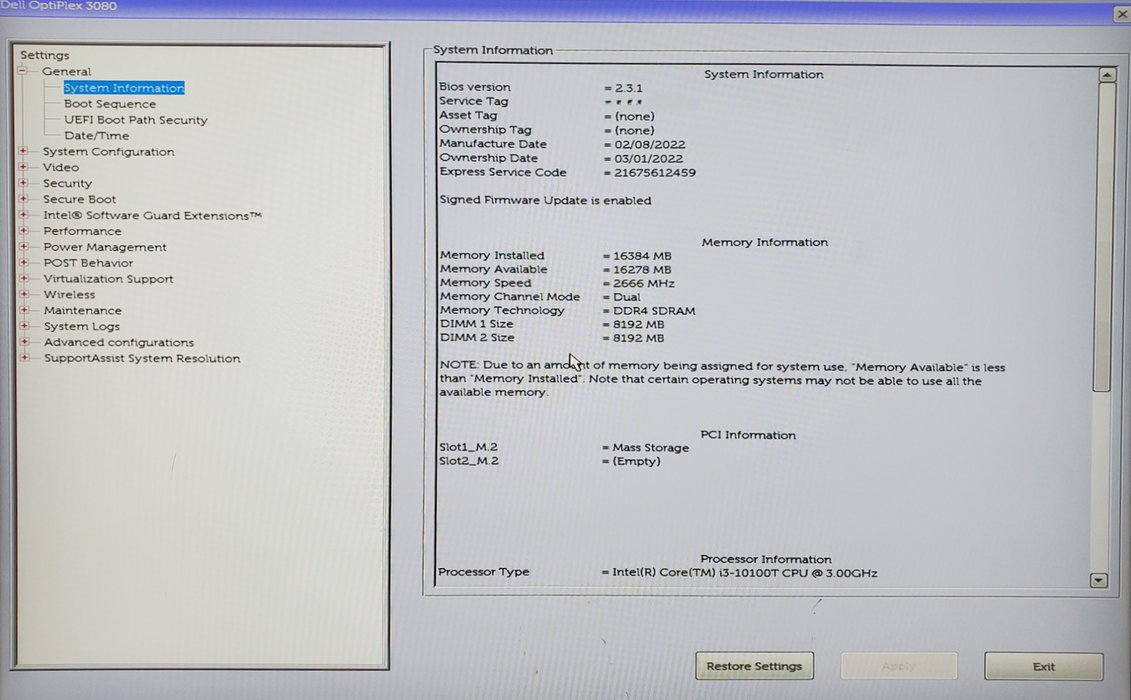Click Memory Channel Mode value Dual
This screenshot has width=1131, height=700.
click(x=626, y=297)
